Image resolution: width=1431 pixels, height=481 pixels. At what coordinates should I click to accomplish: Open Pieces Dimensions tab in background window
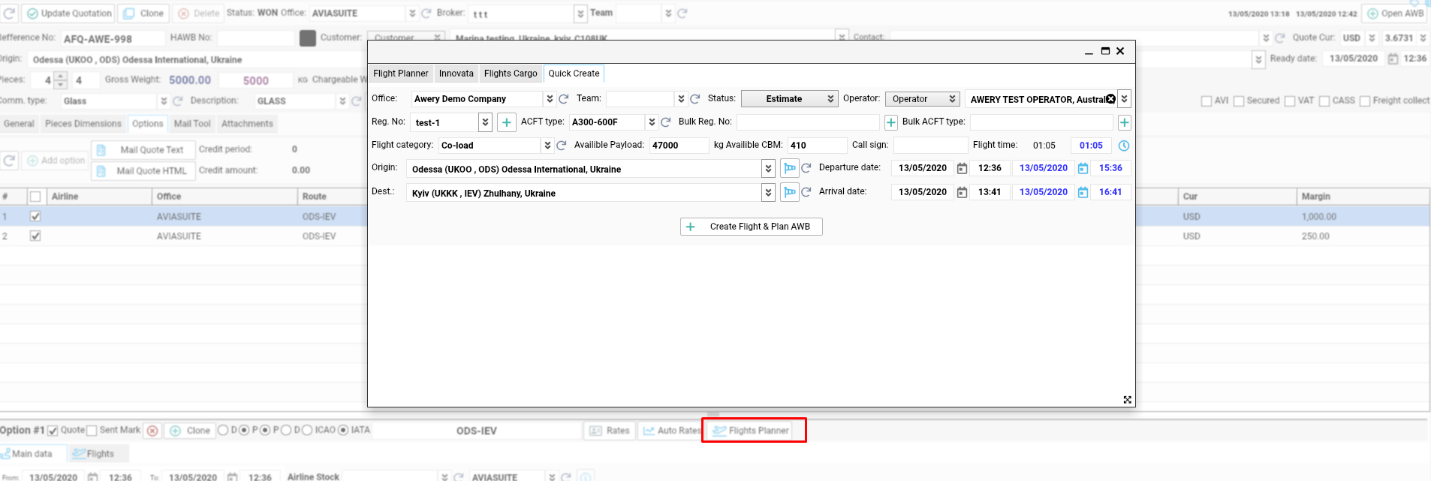[85, 124]
